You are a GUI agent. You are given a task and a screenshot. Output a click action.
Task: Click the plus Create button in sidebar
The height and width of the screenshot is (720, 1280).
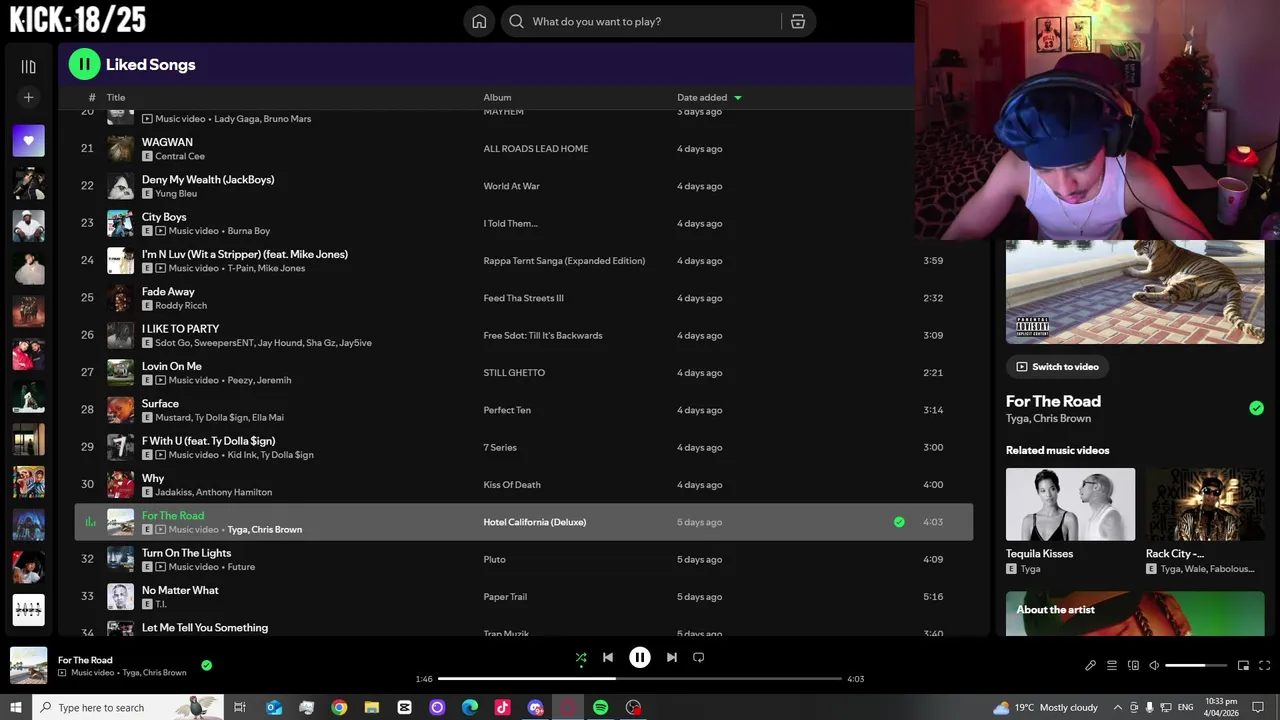pos(28,97)
